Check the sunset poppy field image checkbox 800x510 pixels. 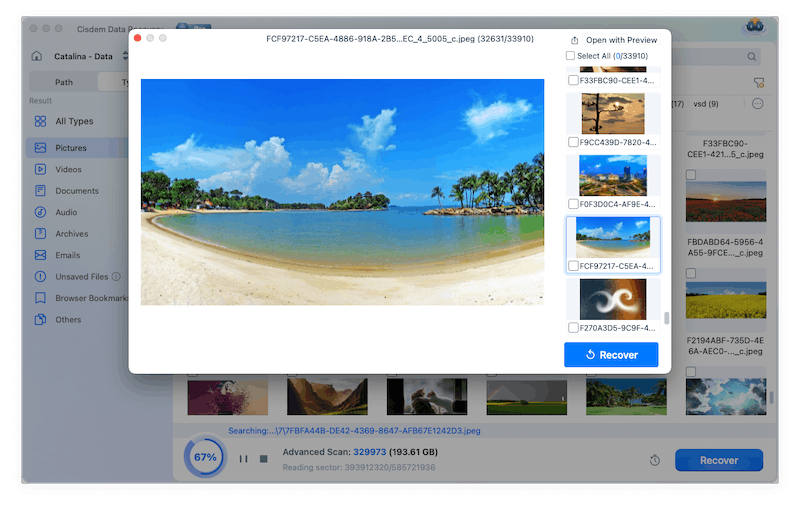click(691, 175)
